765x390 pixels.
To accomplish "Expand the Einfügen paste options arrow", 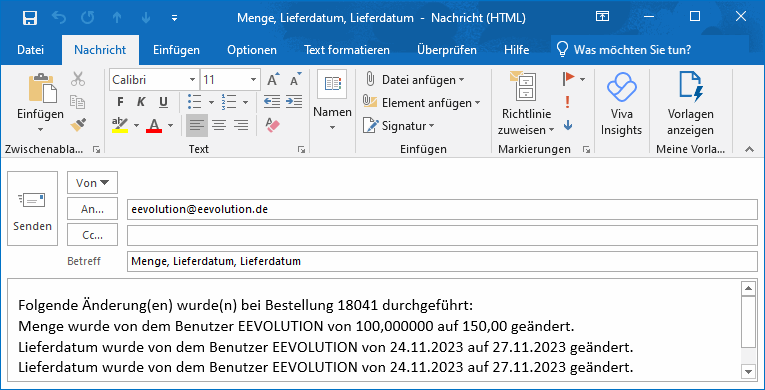I will 40,129.
